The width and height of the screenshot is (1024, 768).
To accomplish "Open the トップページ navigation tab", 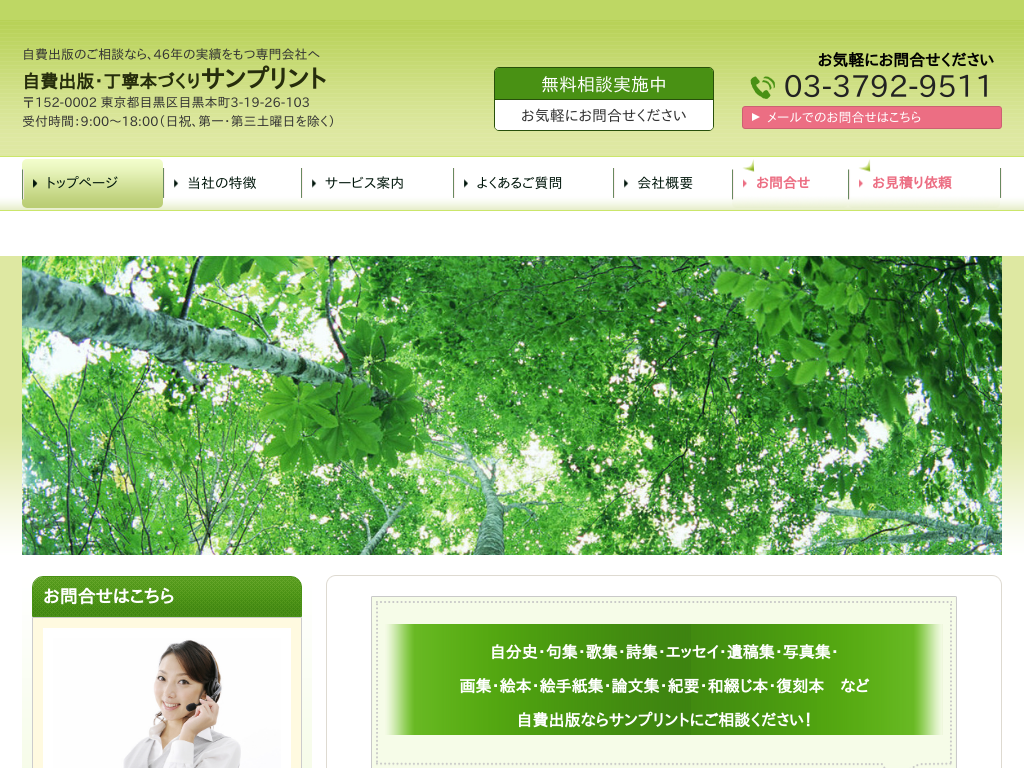I will (x=92, y=183).
